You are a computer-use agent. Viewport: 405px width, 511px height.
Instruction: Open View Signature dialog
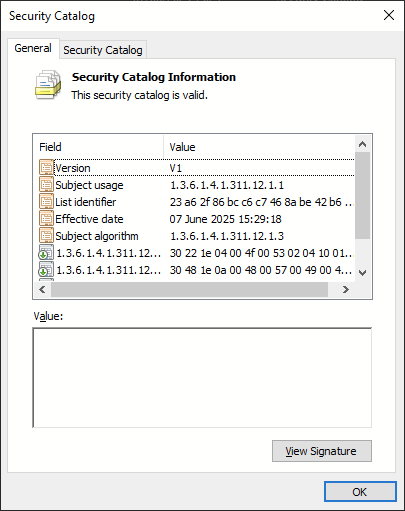pos(322,451)
